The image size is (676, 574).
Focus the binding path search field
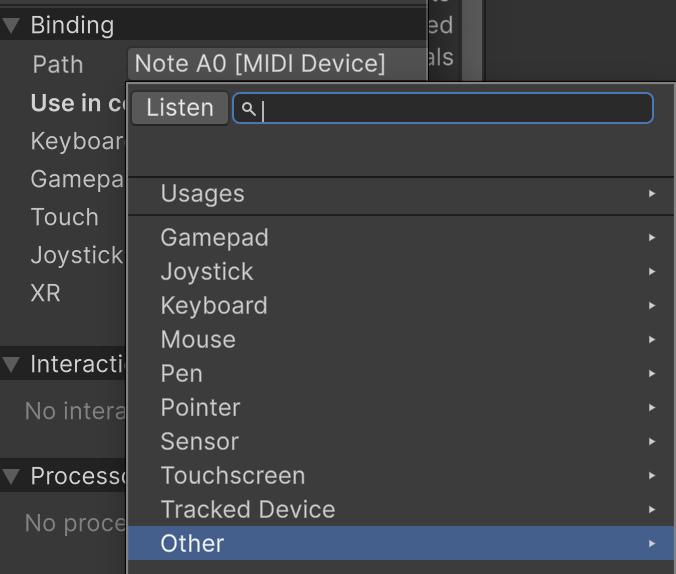(x=450, y=108)
